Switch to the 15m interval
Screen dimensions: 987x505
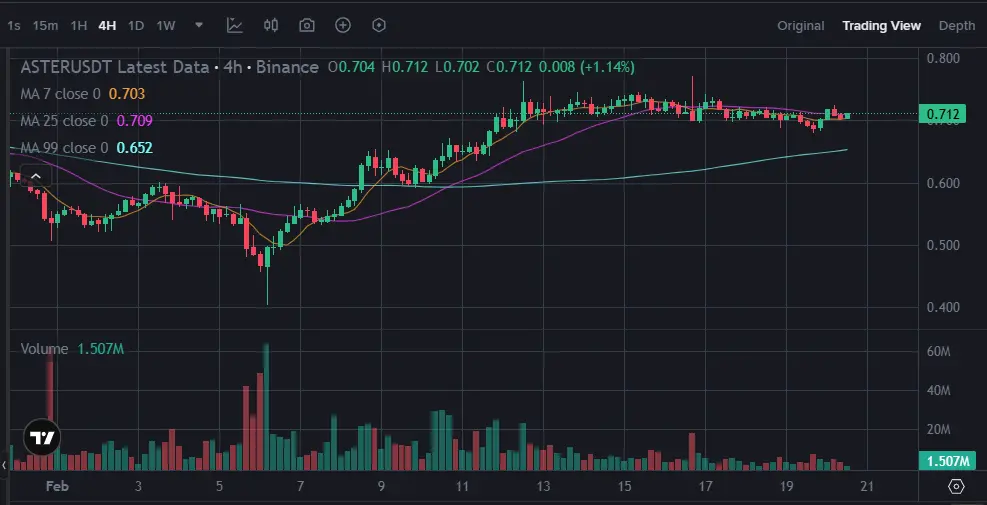point(44,25)
